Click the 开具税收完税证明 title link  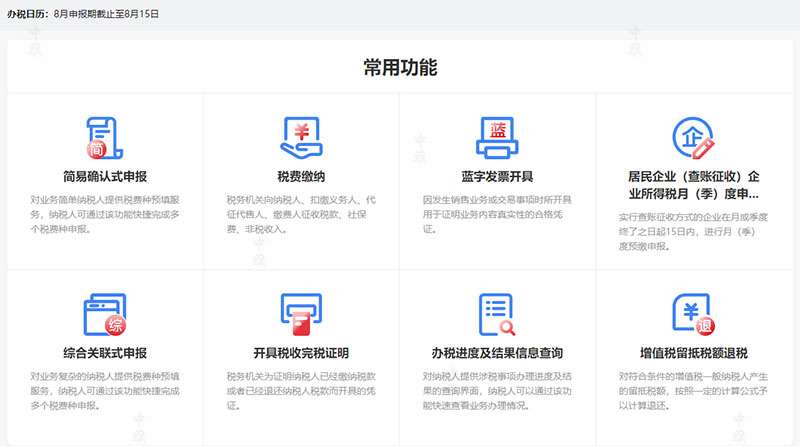coord(300,354)
